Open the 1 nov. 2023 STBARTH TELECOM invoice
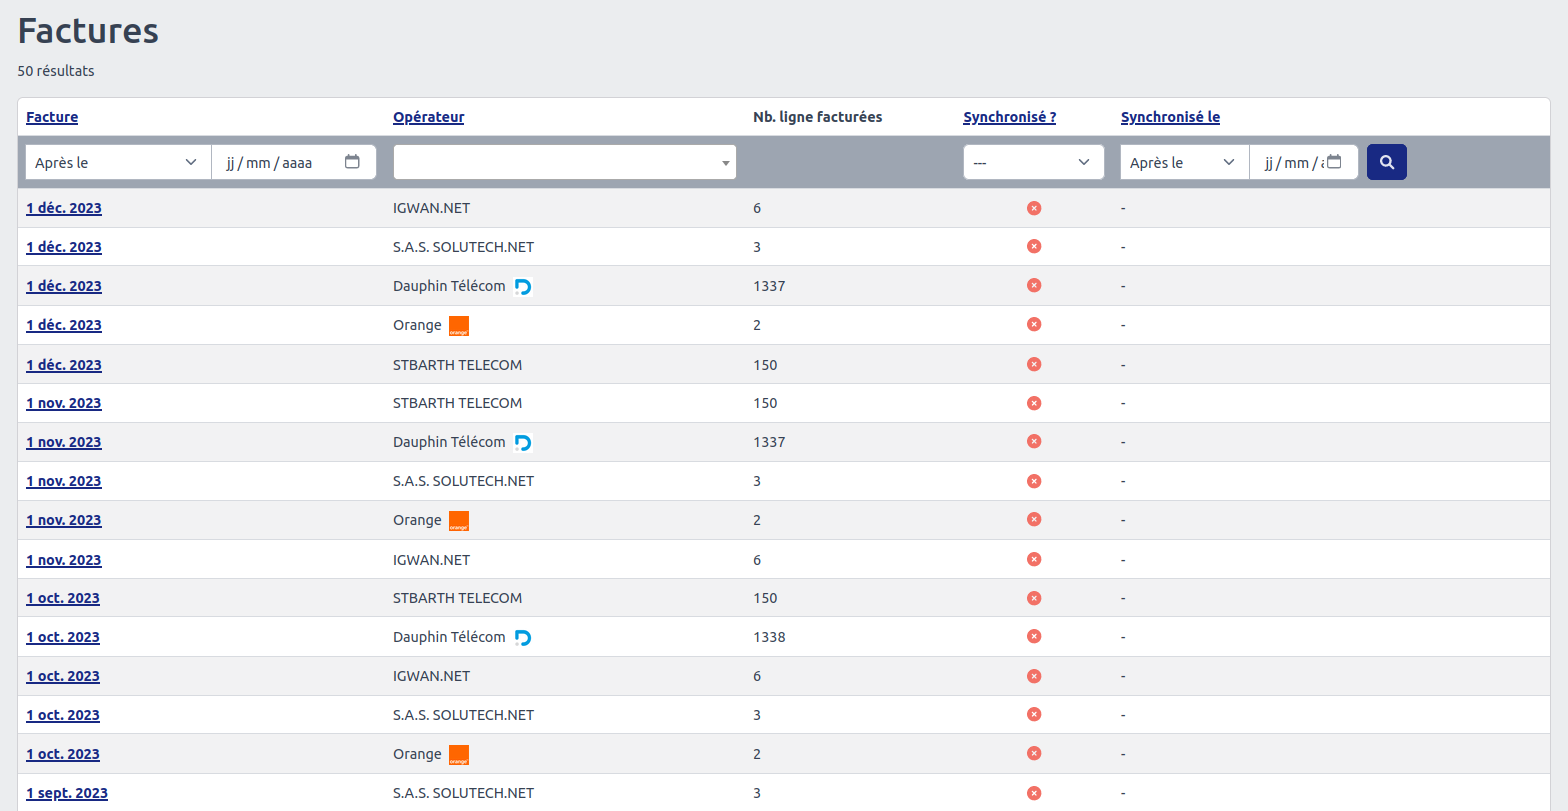The width and height of the screenshot is (1568, 811). click(64, 403)
